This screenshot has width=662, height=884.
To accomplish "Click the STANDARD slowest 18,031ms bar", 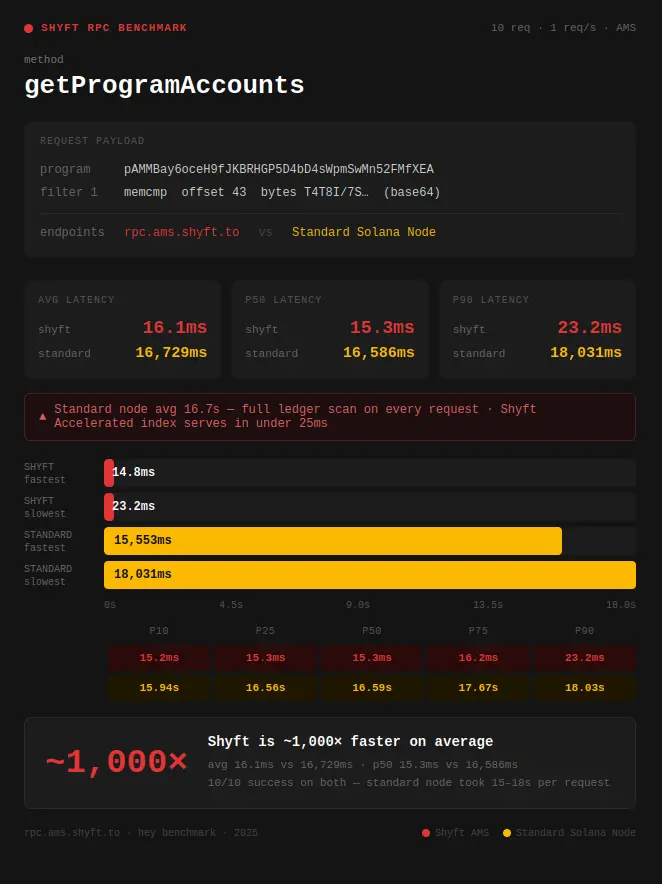I will click(x=370, y=574).
